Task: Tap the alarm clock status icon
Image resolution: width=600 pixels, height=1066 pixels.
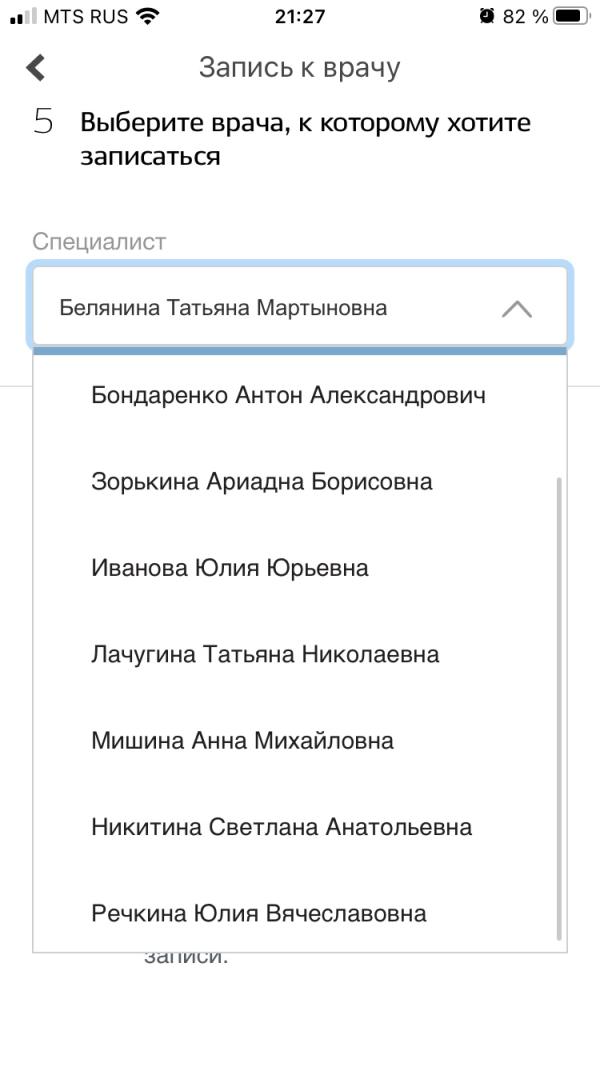Action: pyautogui.click(x=486, y=16)
